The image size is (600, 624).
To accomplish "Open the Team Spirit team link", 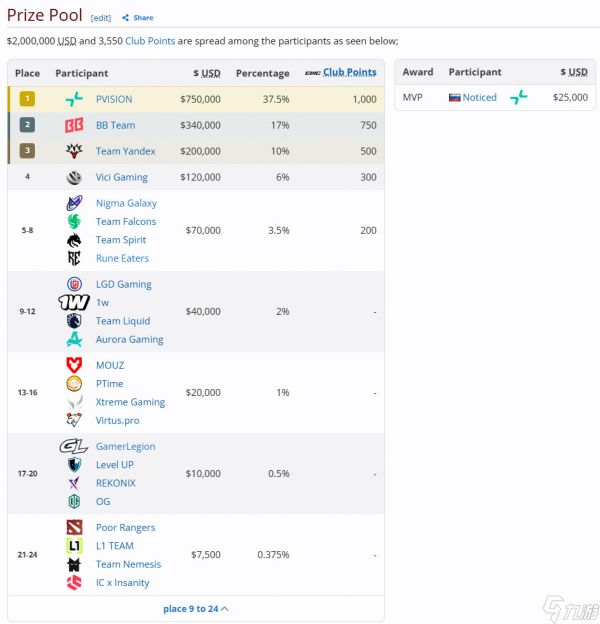I will pos(121,240).
